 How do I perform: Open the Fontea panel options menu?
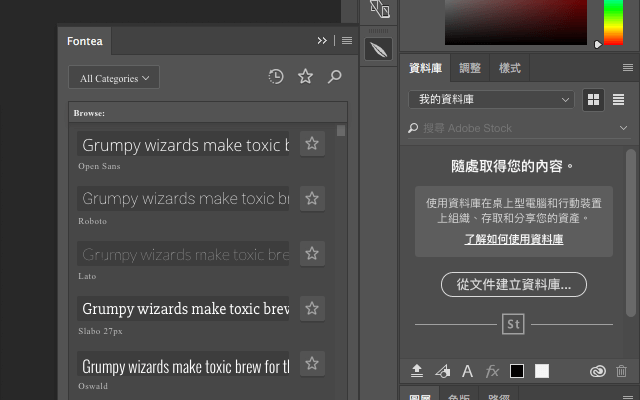(347, 41)
